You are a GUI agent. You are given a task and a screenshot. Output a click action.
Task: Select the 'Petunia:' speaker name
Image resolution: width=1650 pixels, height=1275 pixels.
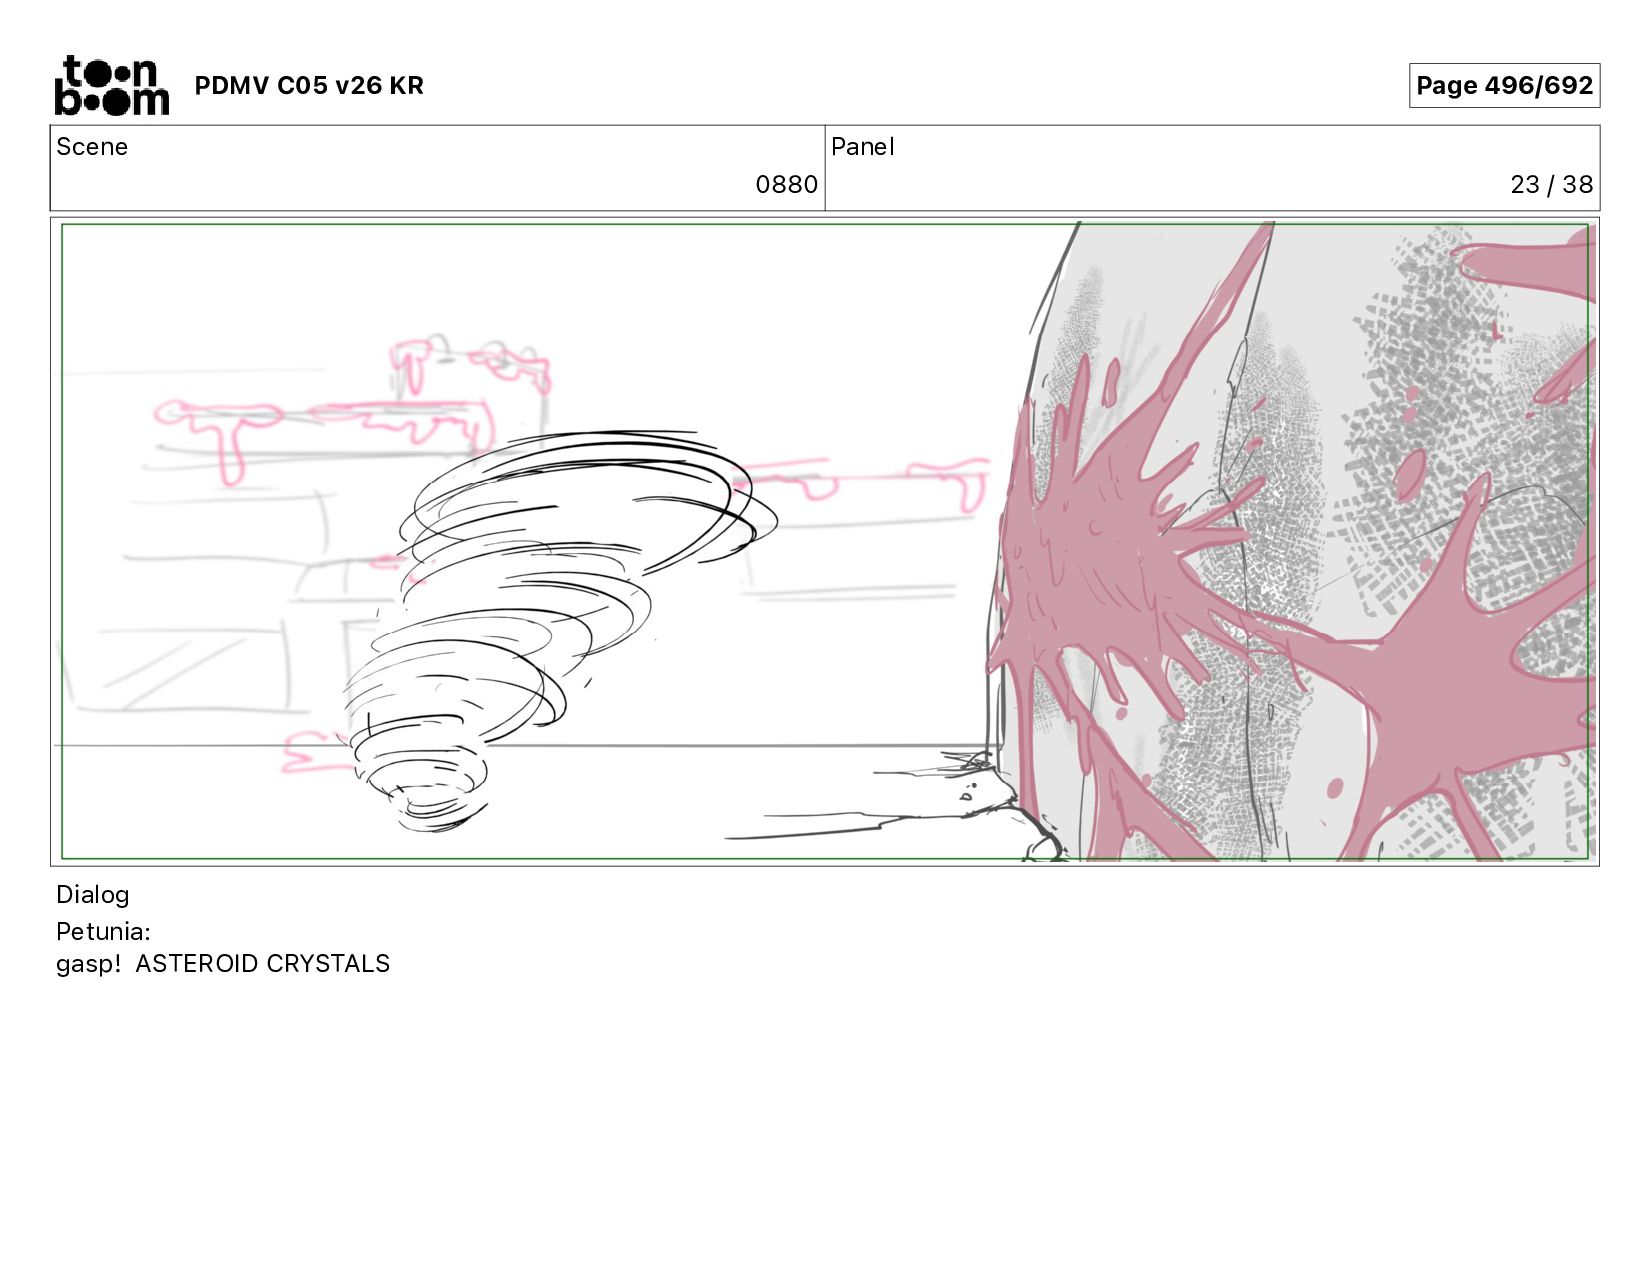click(x=103, y=932)
